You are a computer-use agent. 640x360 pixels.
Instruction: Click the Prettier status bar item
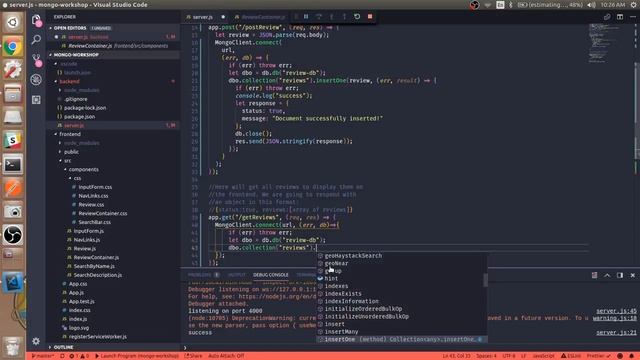point(599,356)
